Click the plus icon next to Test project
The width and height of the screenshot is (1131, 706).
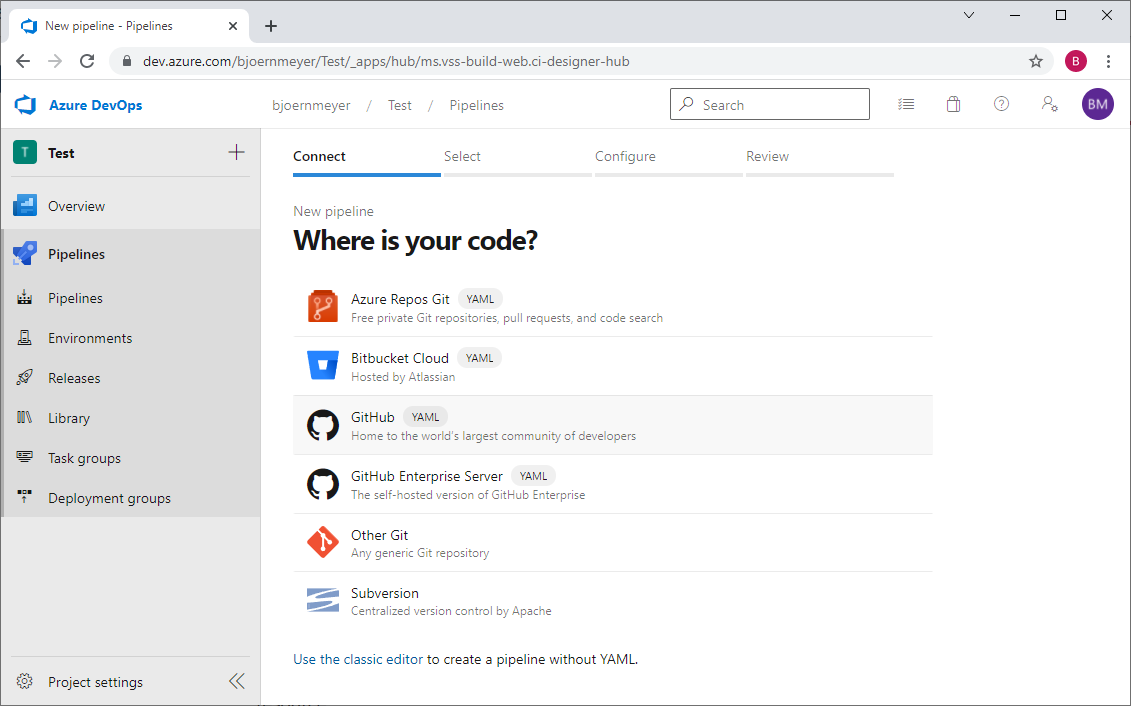coord(236,152)
